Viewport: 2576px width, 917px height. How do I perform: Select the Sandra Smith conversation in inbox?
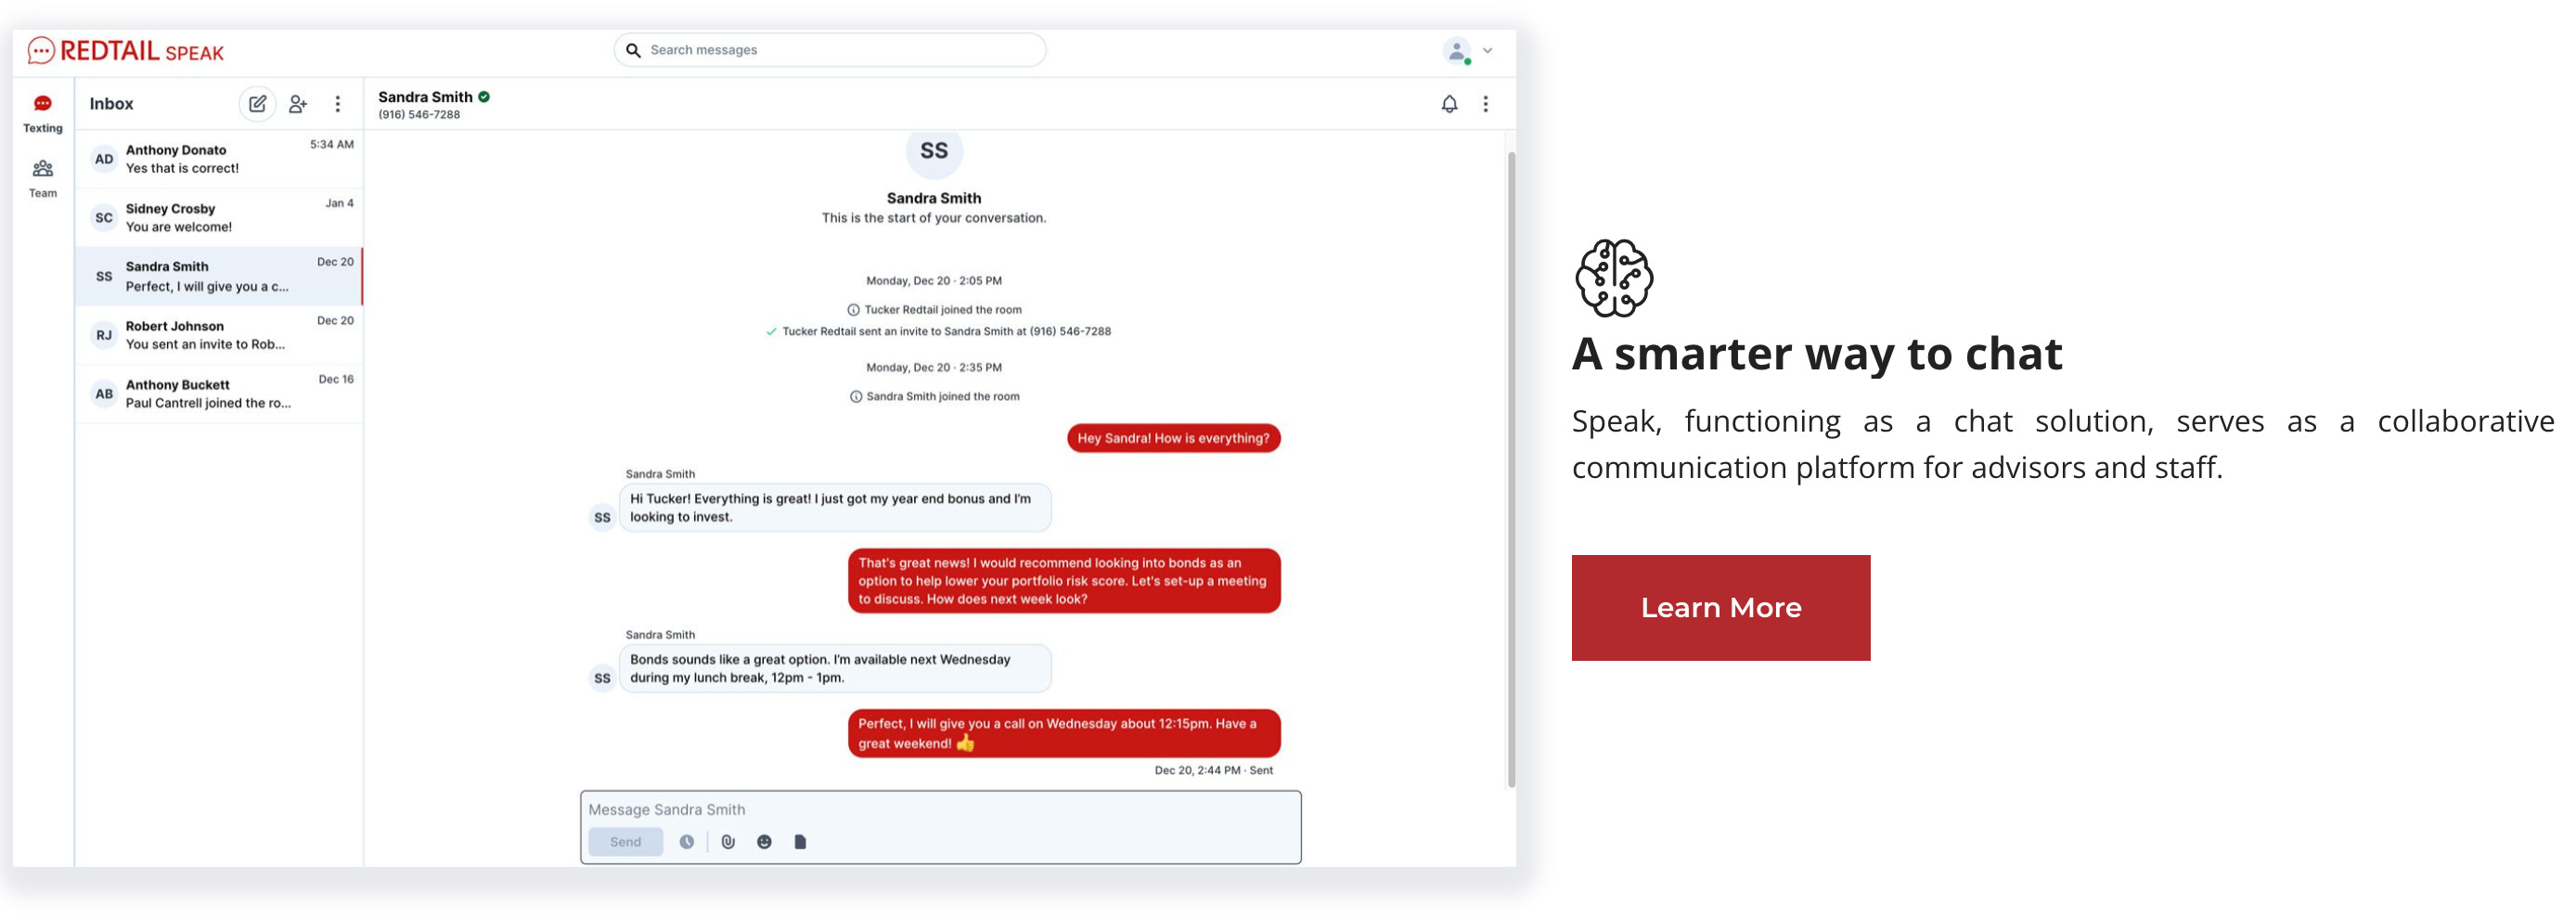pos(219,276)
